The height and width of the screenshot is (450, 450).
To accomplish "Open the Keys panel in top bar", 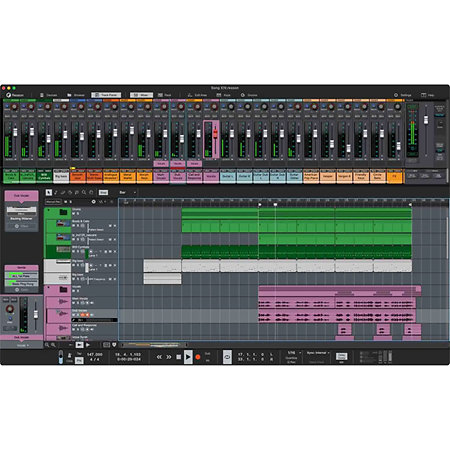I will click(224, 95).
